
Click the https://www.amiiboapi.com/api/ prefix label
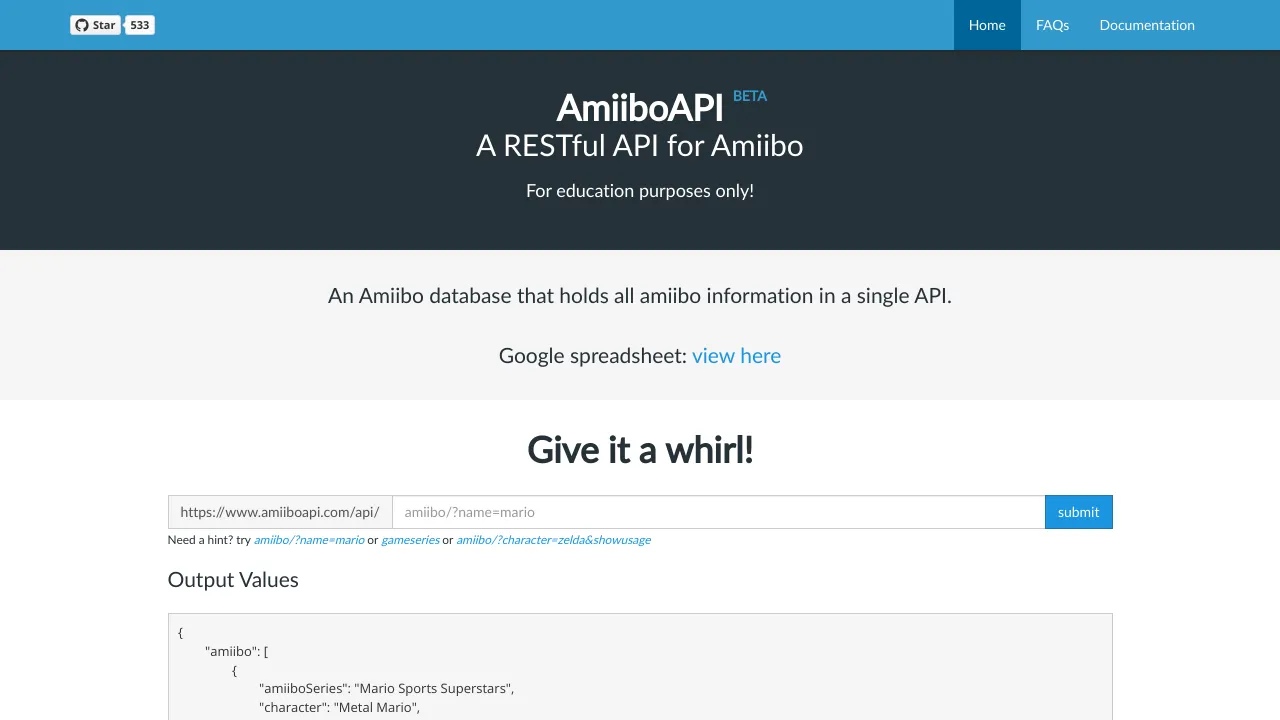click(280, 512)
